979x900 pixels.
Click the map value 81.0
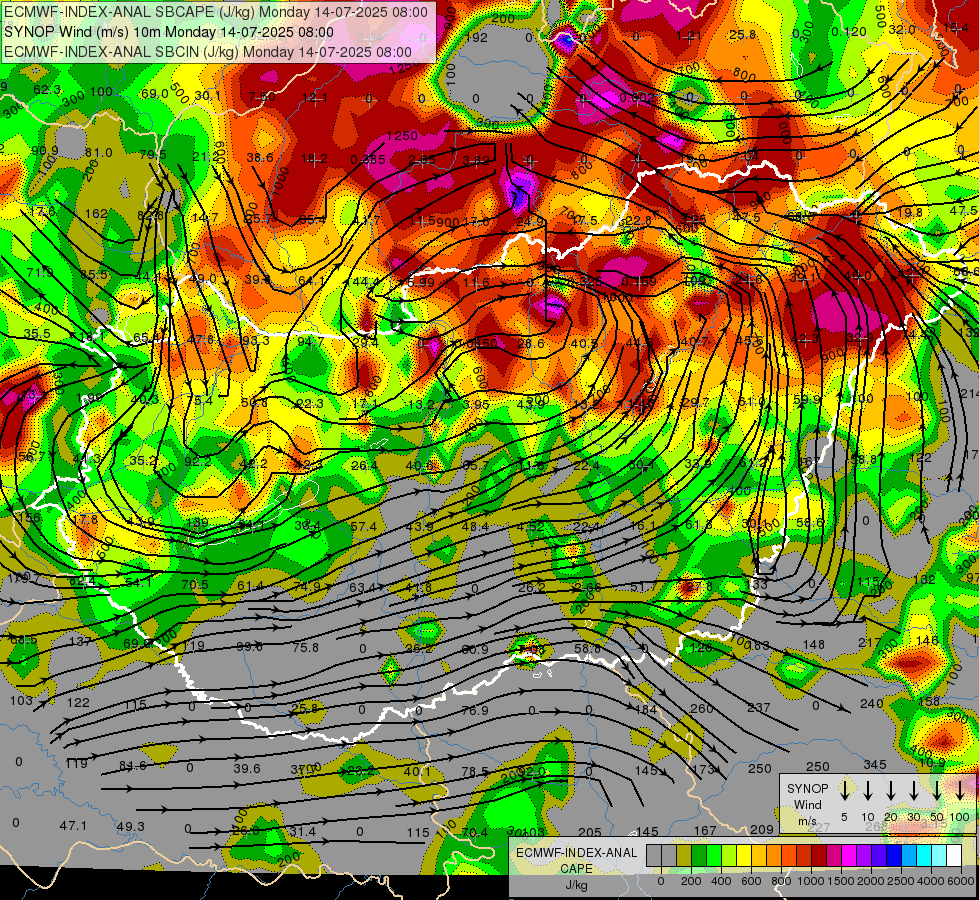(x=99, y=152)
